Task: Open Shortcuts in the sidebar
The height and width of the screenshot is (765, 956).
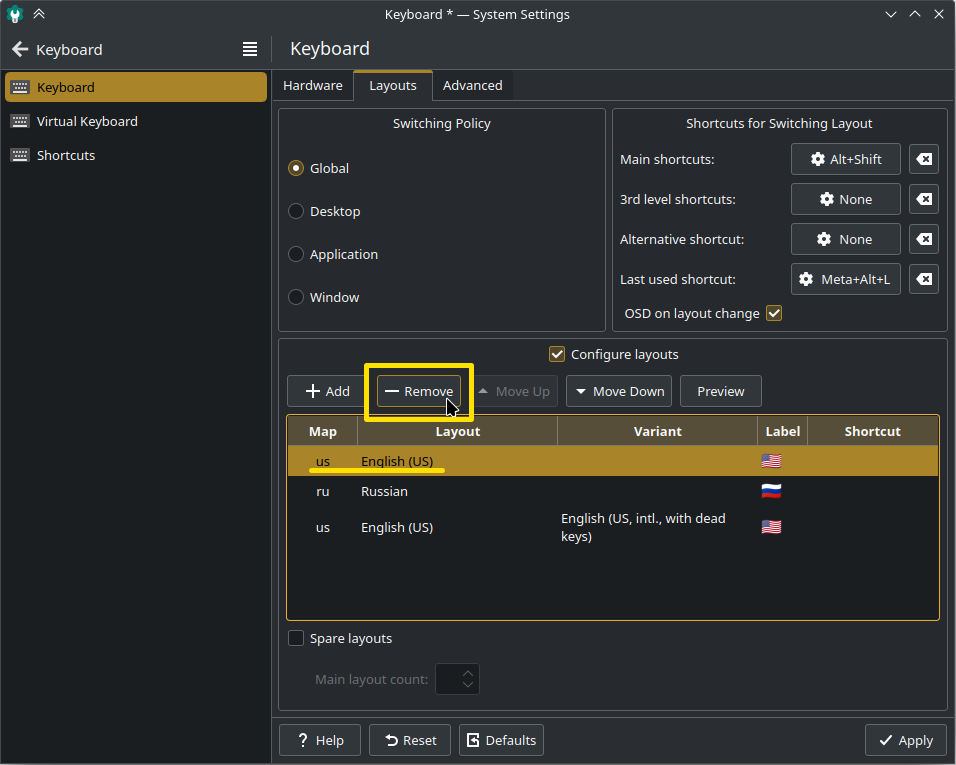Action: pos(66,155)
